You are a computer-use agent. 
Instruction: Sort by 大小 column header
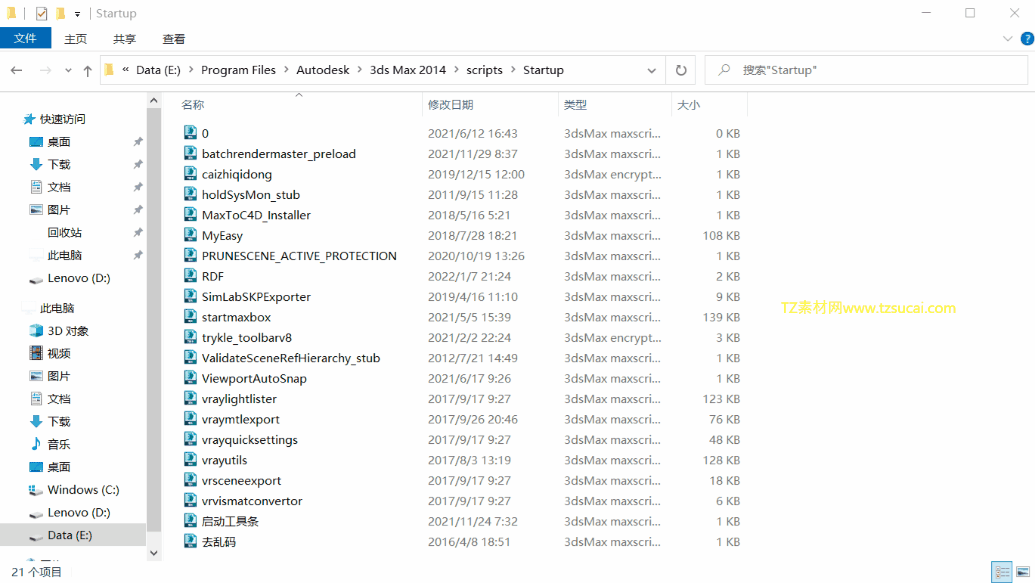point(688,105)
